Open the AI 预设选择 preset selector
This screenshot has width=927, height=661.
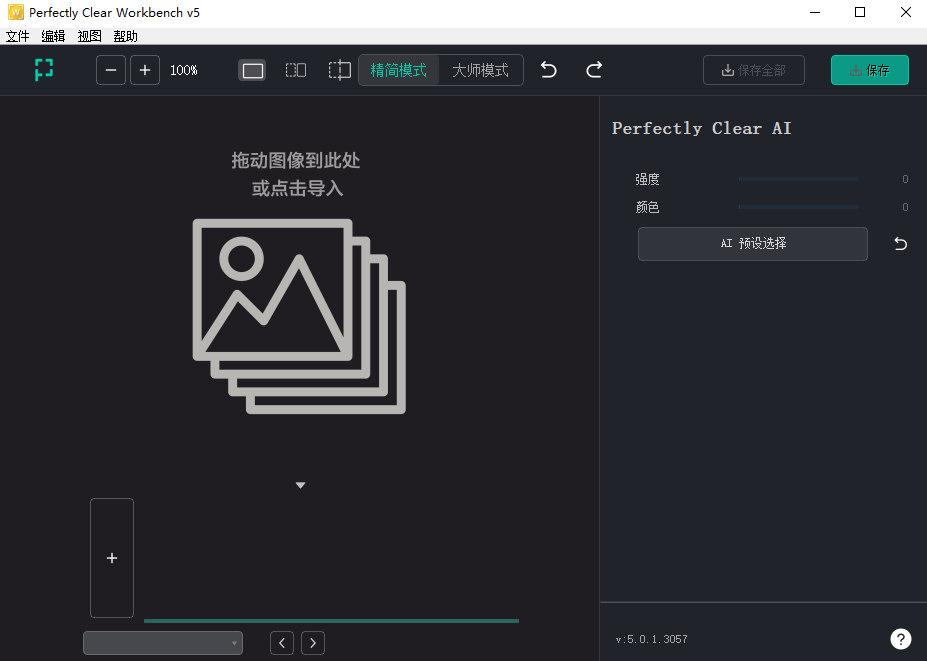[x=752, y=244]
